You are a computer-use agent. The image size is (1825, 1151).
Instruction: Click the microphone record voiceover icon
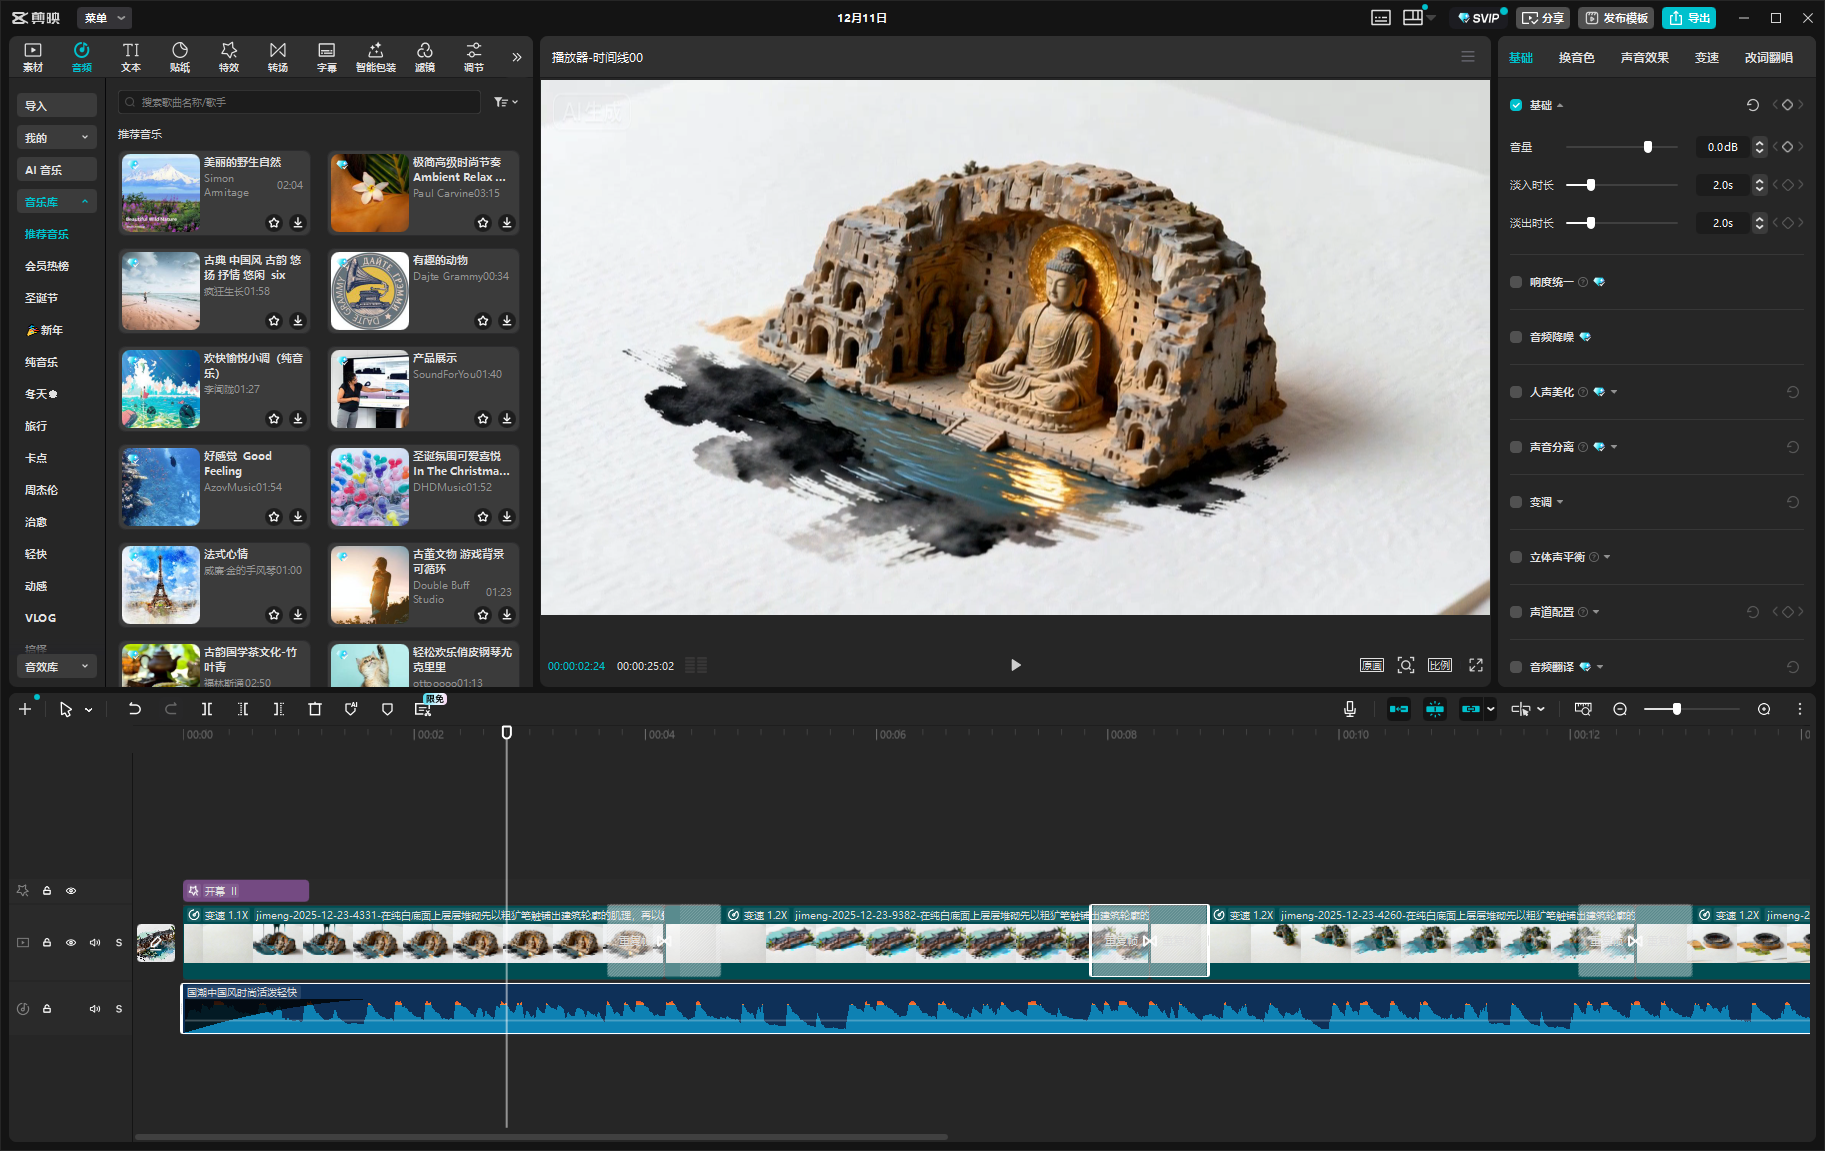[1350, 709]
